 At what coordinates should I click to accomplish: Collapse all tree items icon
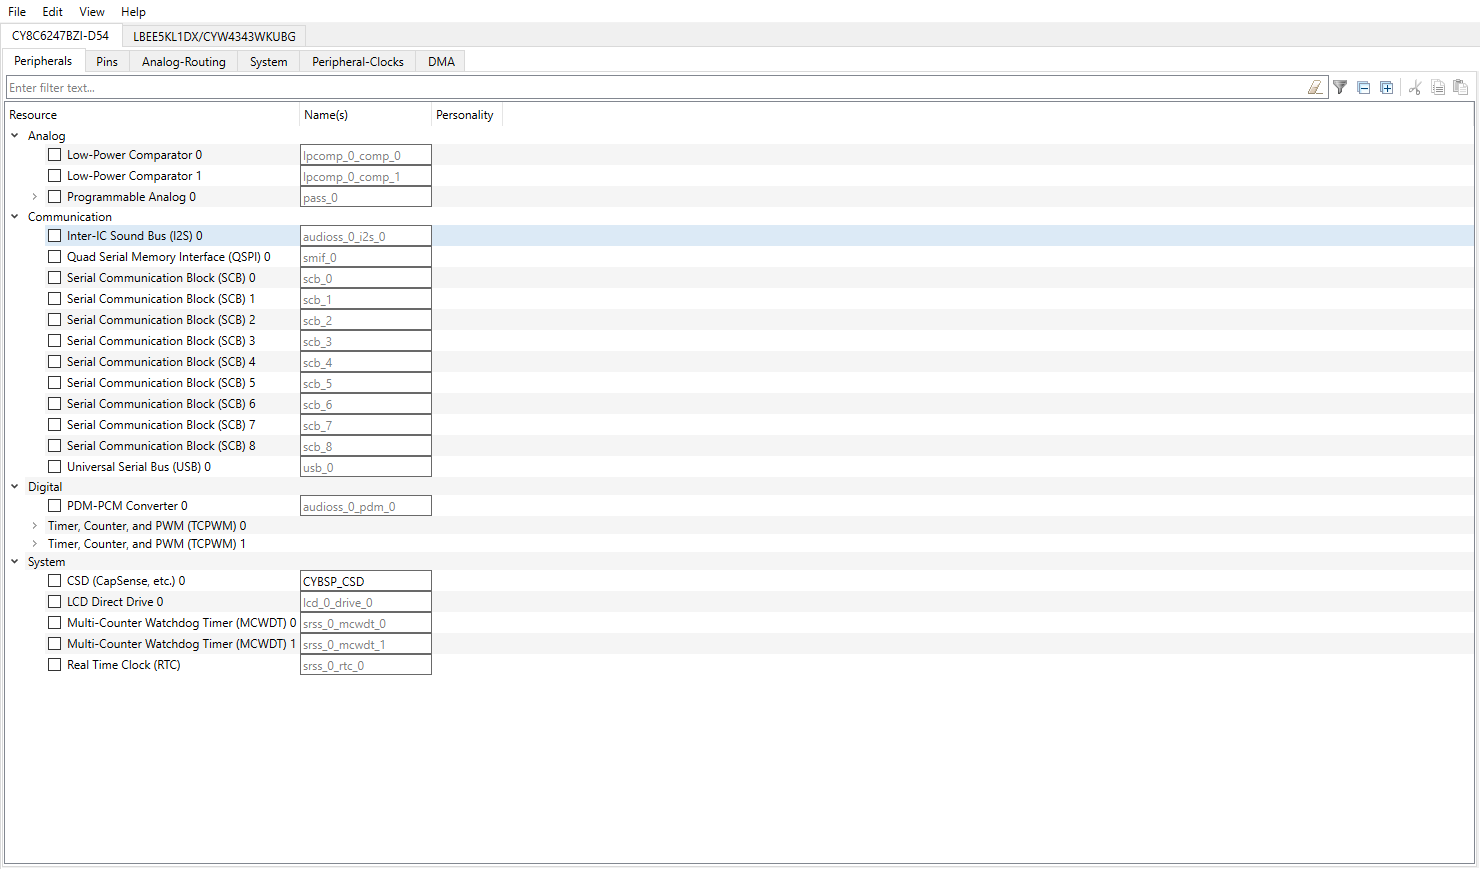(x=1363, y=88)
